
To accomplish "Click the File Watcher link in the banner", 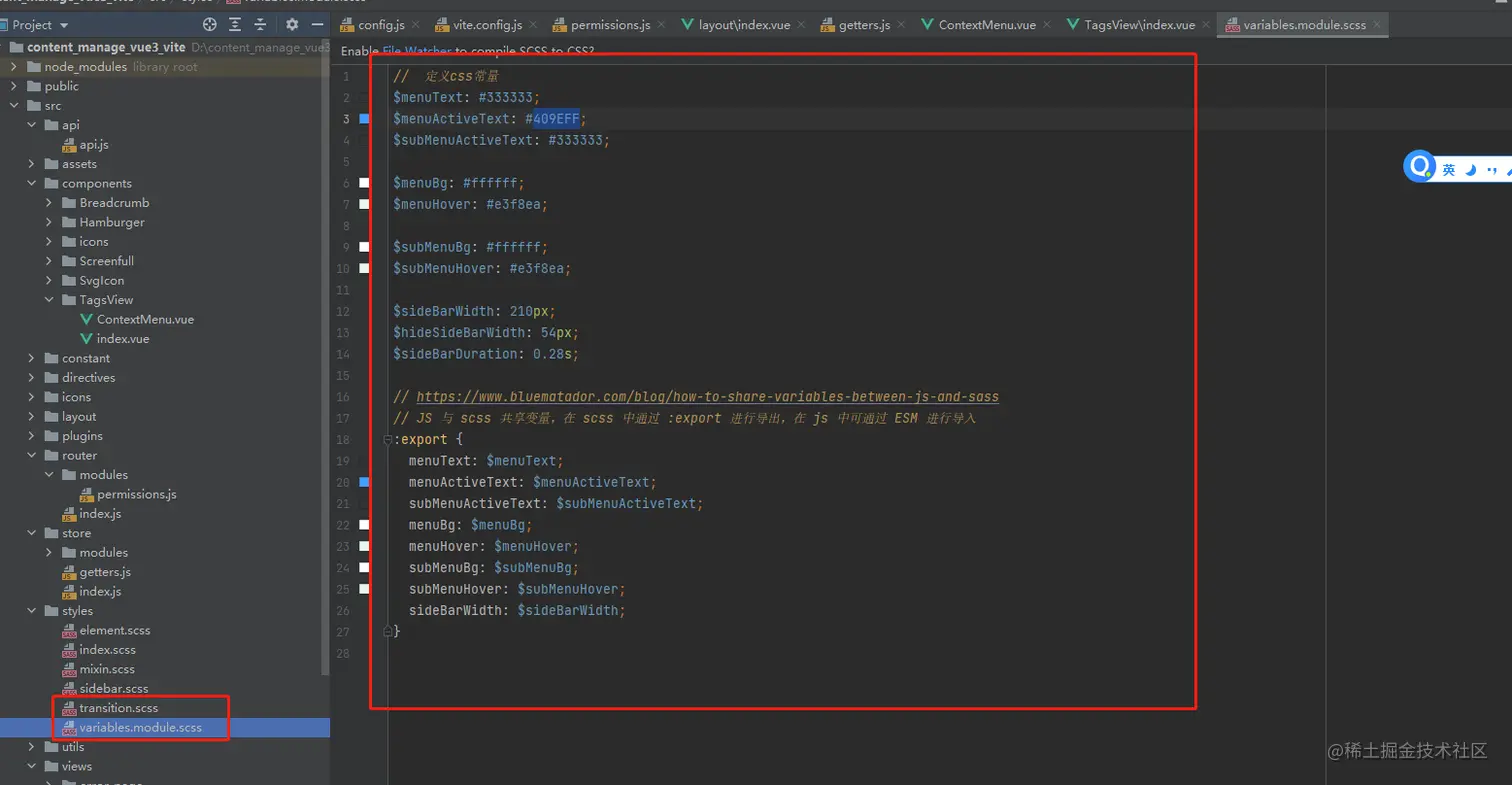I will [x=418, y=50].
